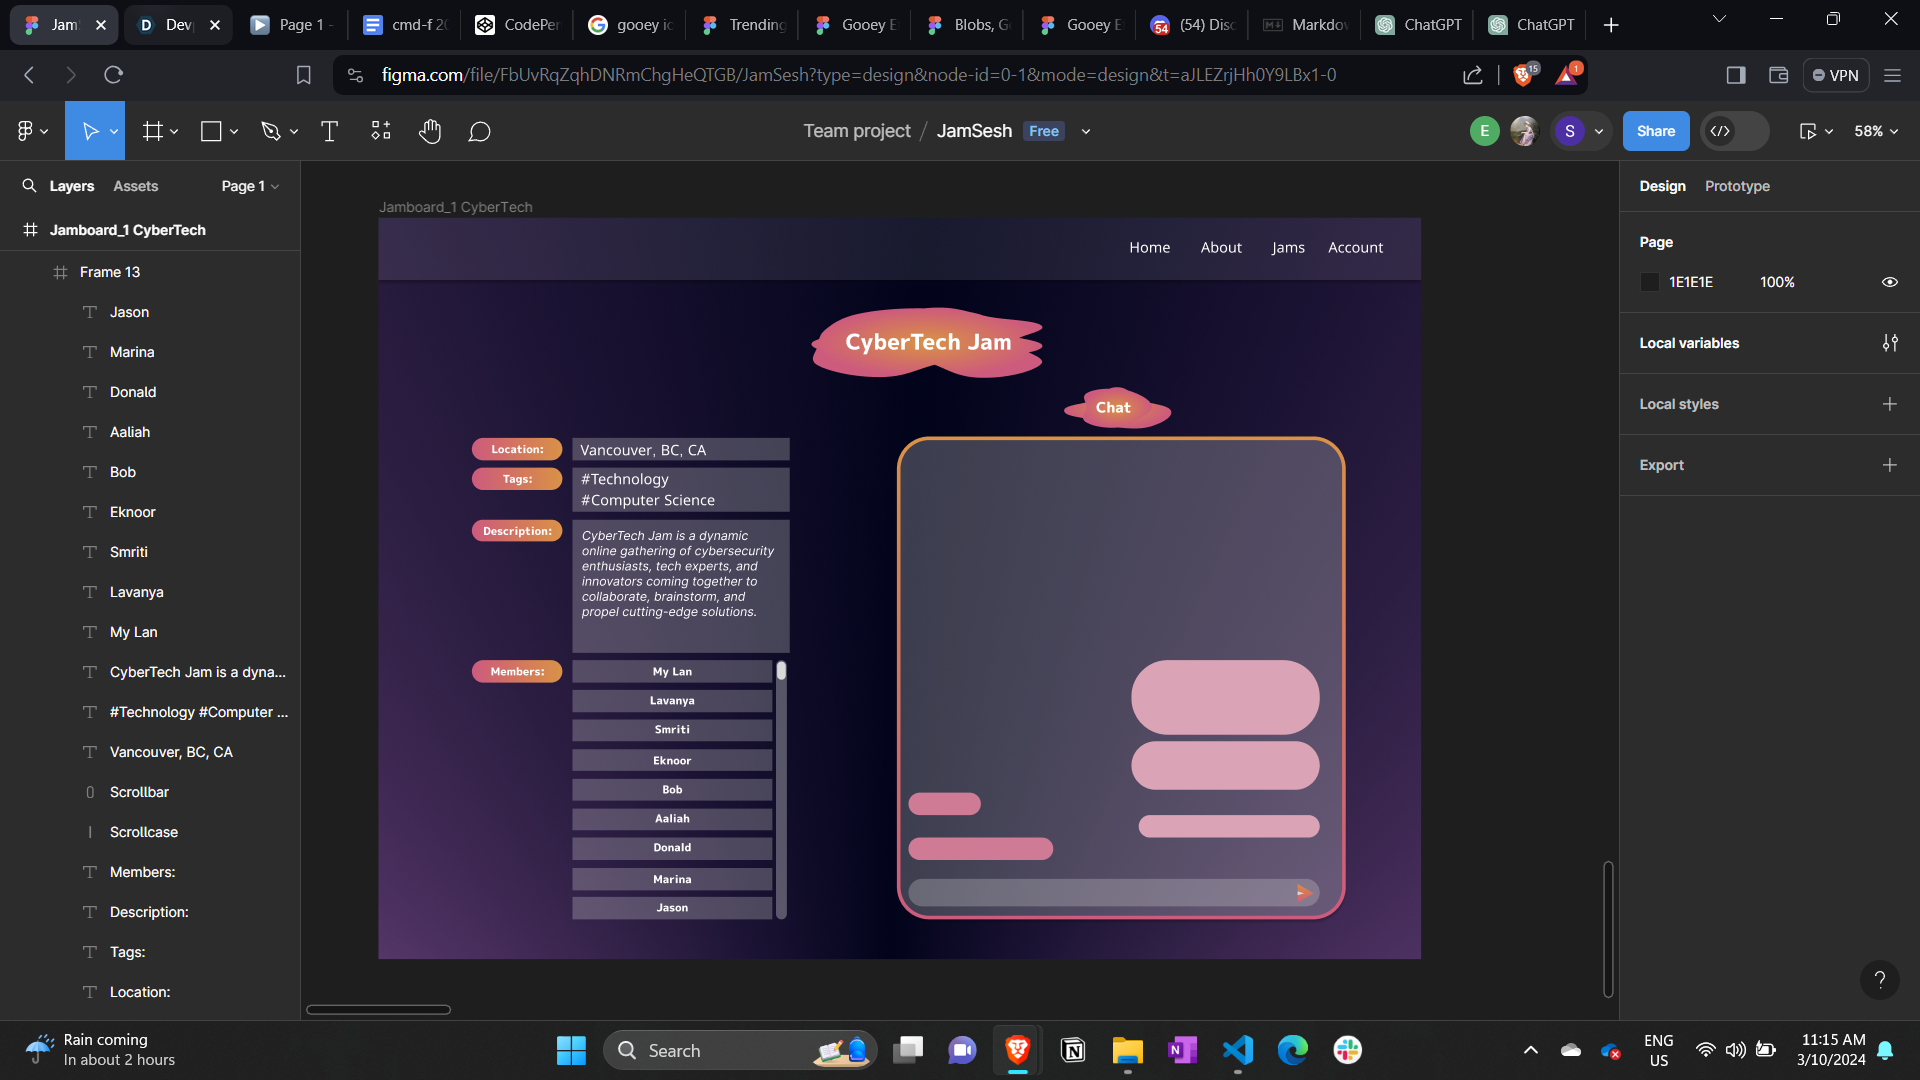
Task: Open help and resources button
Action: coord(1879,980)
